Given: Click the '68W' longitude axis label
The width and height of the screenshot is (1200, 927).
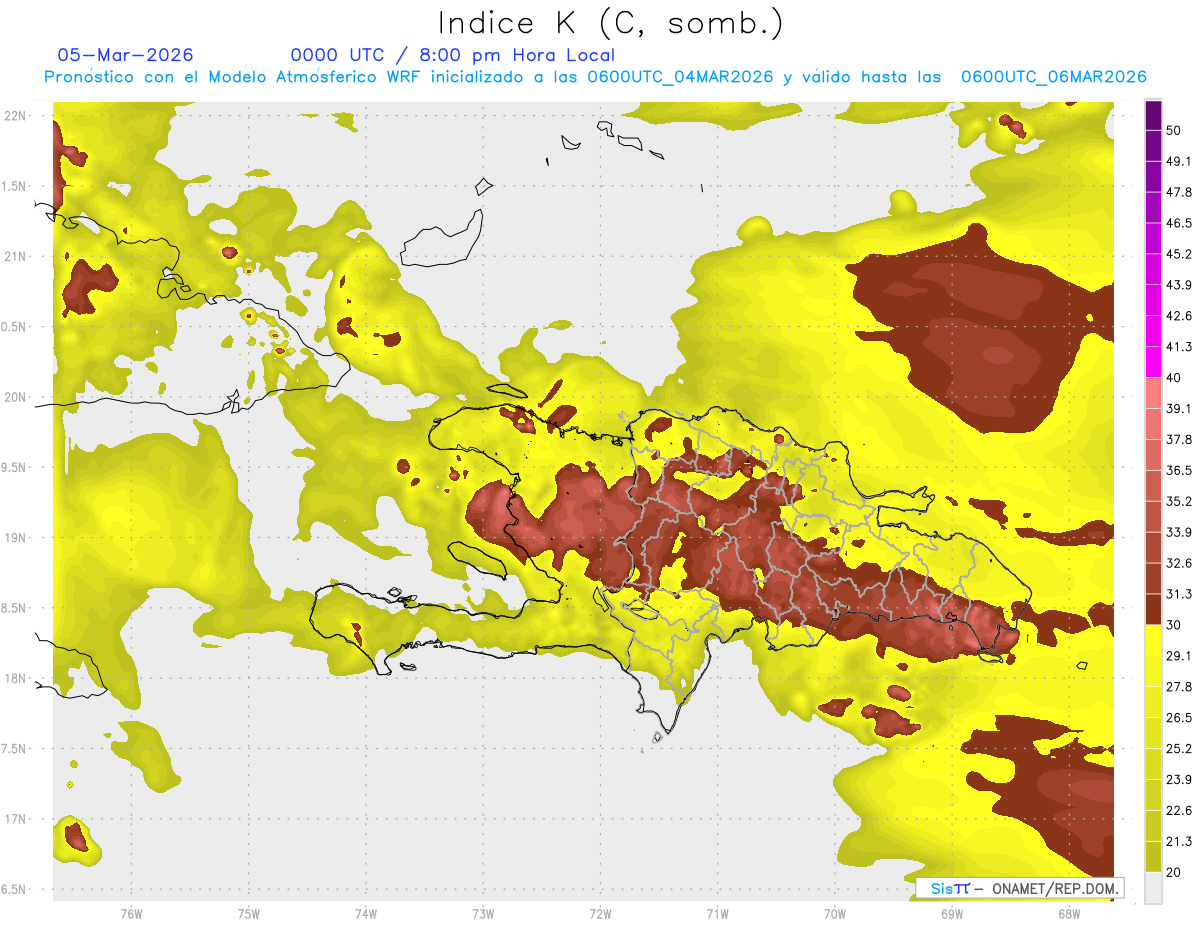Looking at the screenshot, I should tap(1069, 912).
